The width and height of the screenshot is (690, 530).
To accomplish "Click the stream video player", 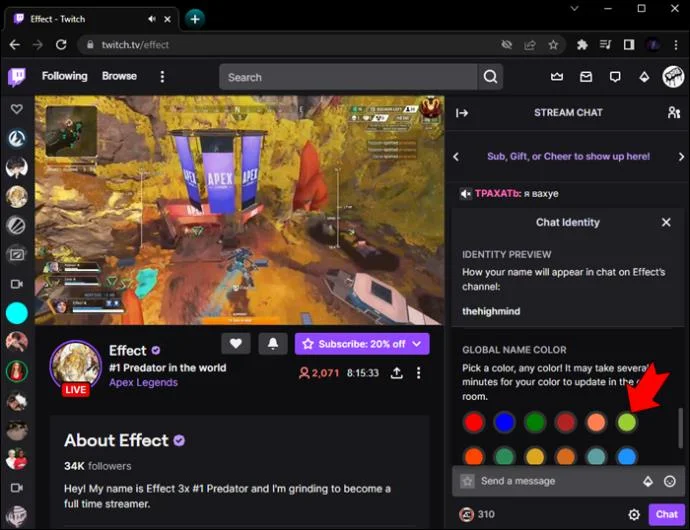I will 239,210.
